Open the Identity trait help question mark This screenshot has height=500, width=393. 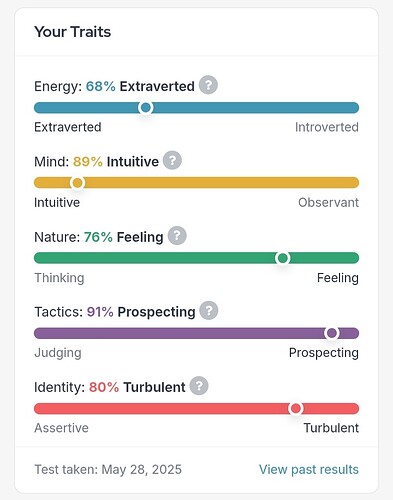point(199,386)
